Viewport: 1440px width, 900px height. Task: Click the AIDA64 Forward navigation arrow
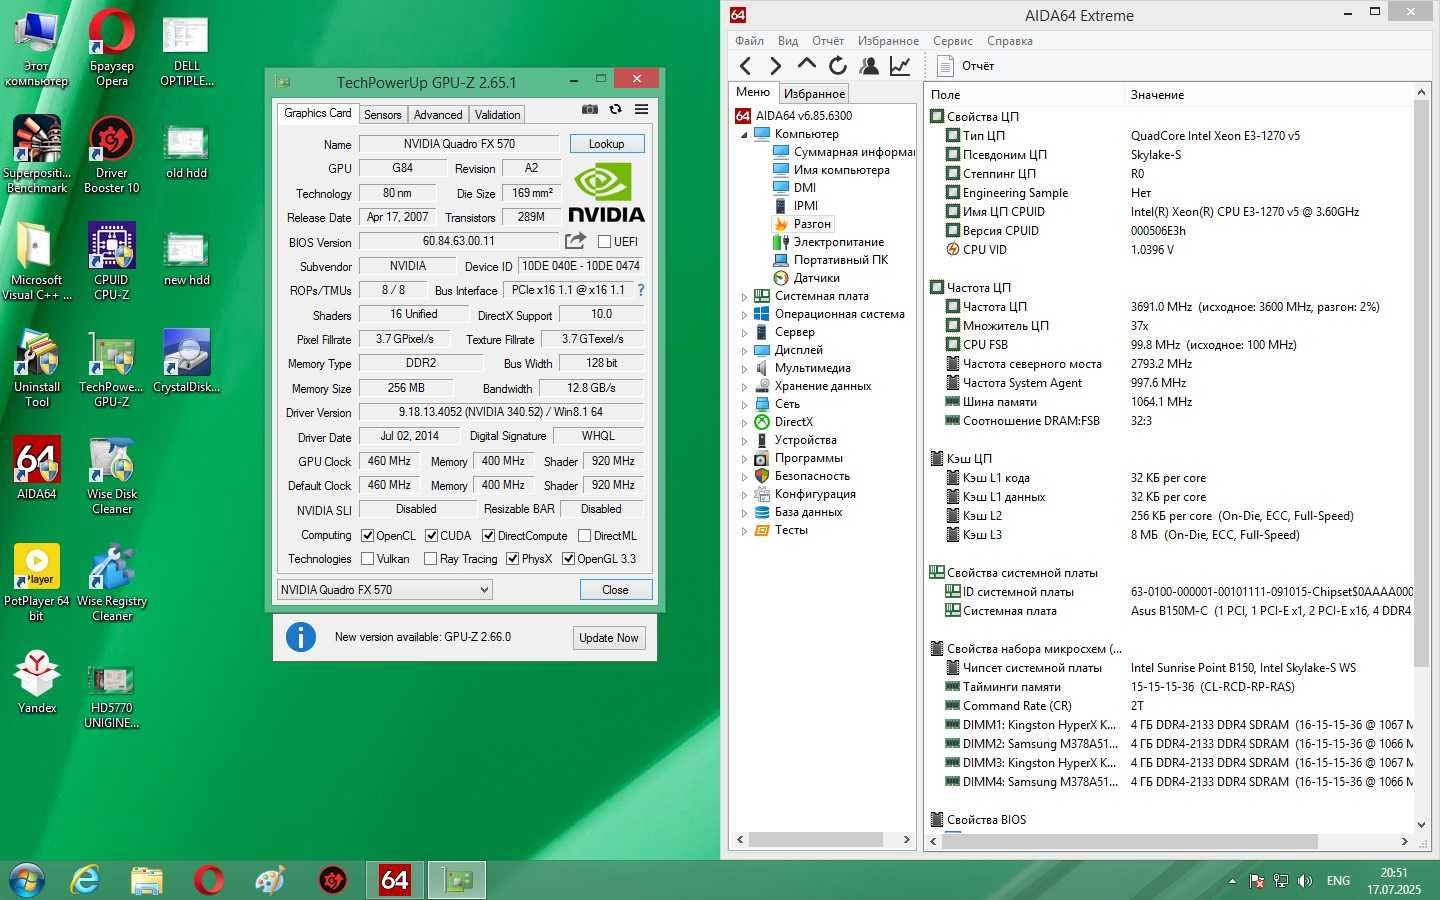tap(775, 66)
